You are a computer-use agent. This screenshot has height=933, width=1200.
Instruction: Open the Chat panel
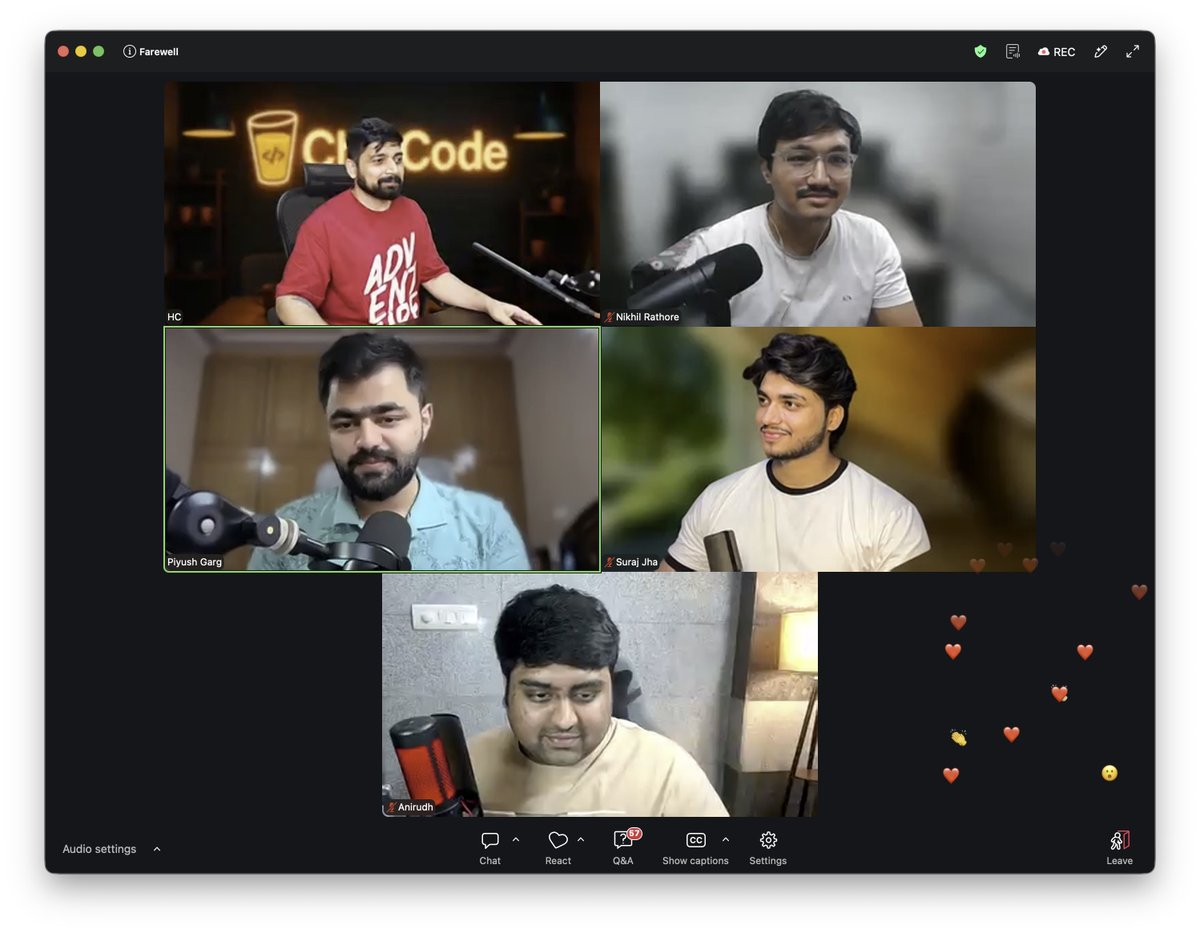pos(490,847)
